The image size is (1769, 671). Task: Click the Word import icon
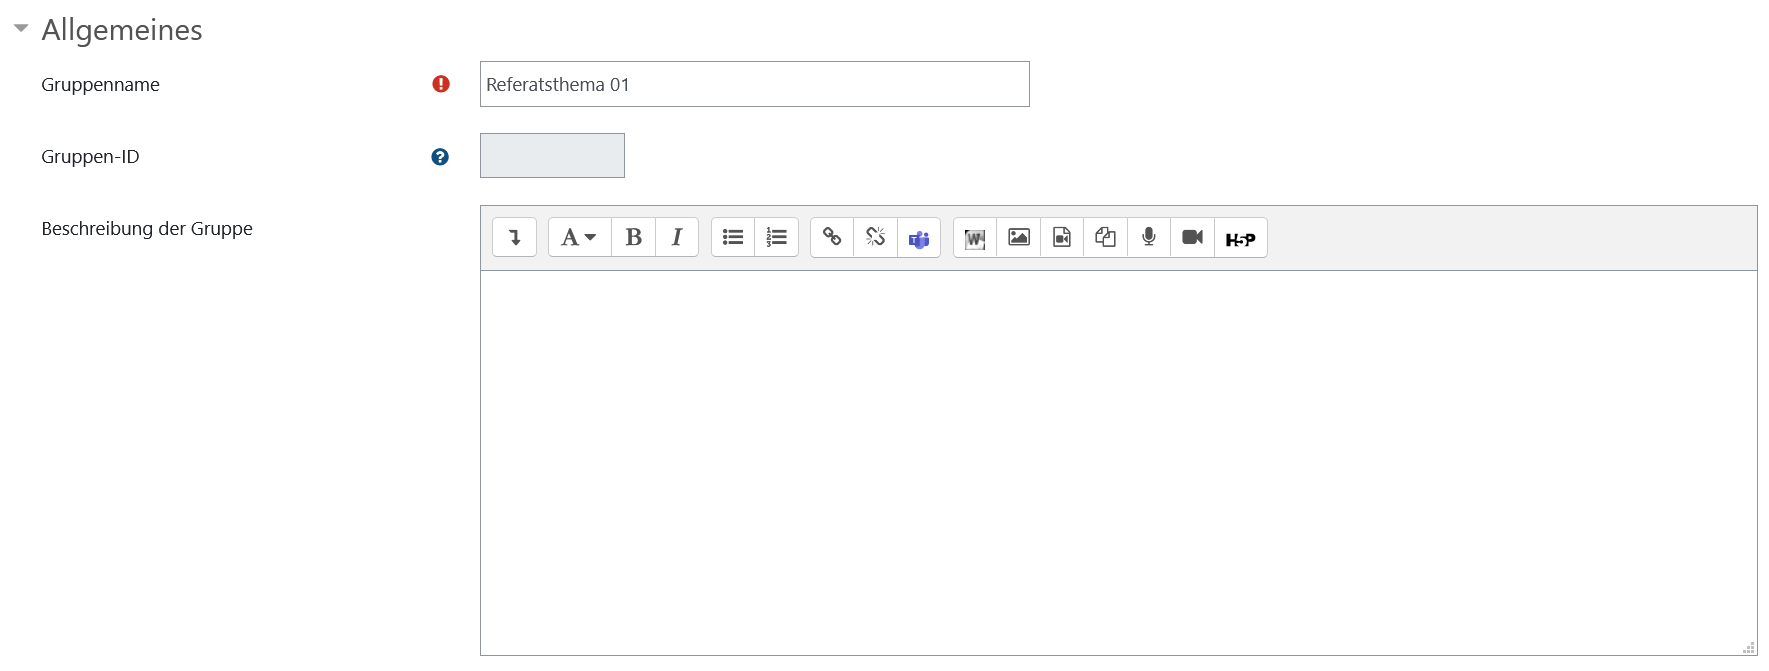975,238
